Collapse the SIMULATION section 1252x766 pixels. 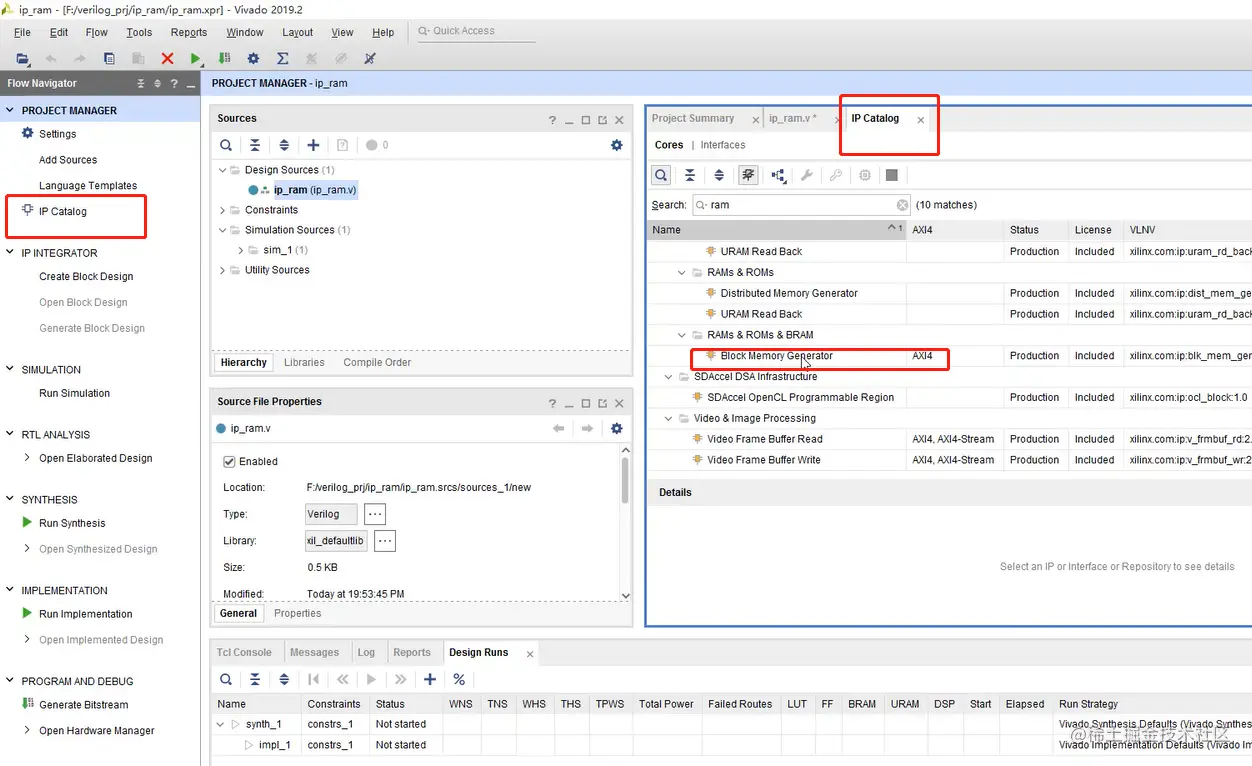tap(11, 370)
